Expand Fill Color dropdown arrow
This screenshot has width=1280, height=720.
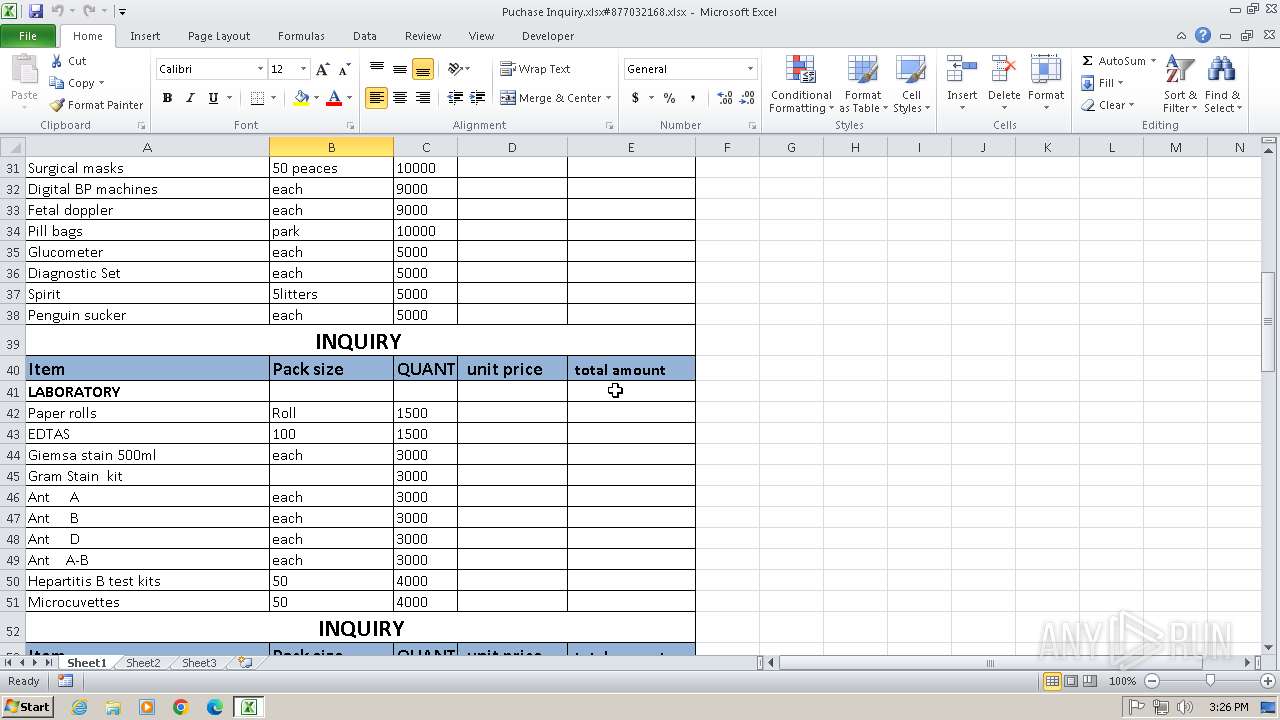pyautogui.click(x=316, y=98)
